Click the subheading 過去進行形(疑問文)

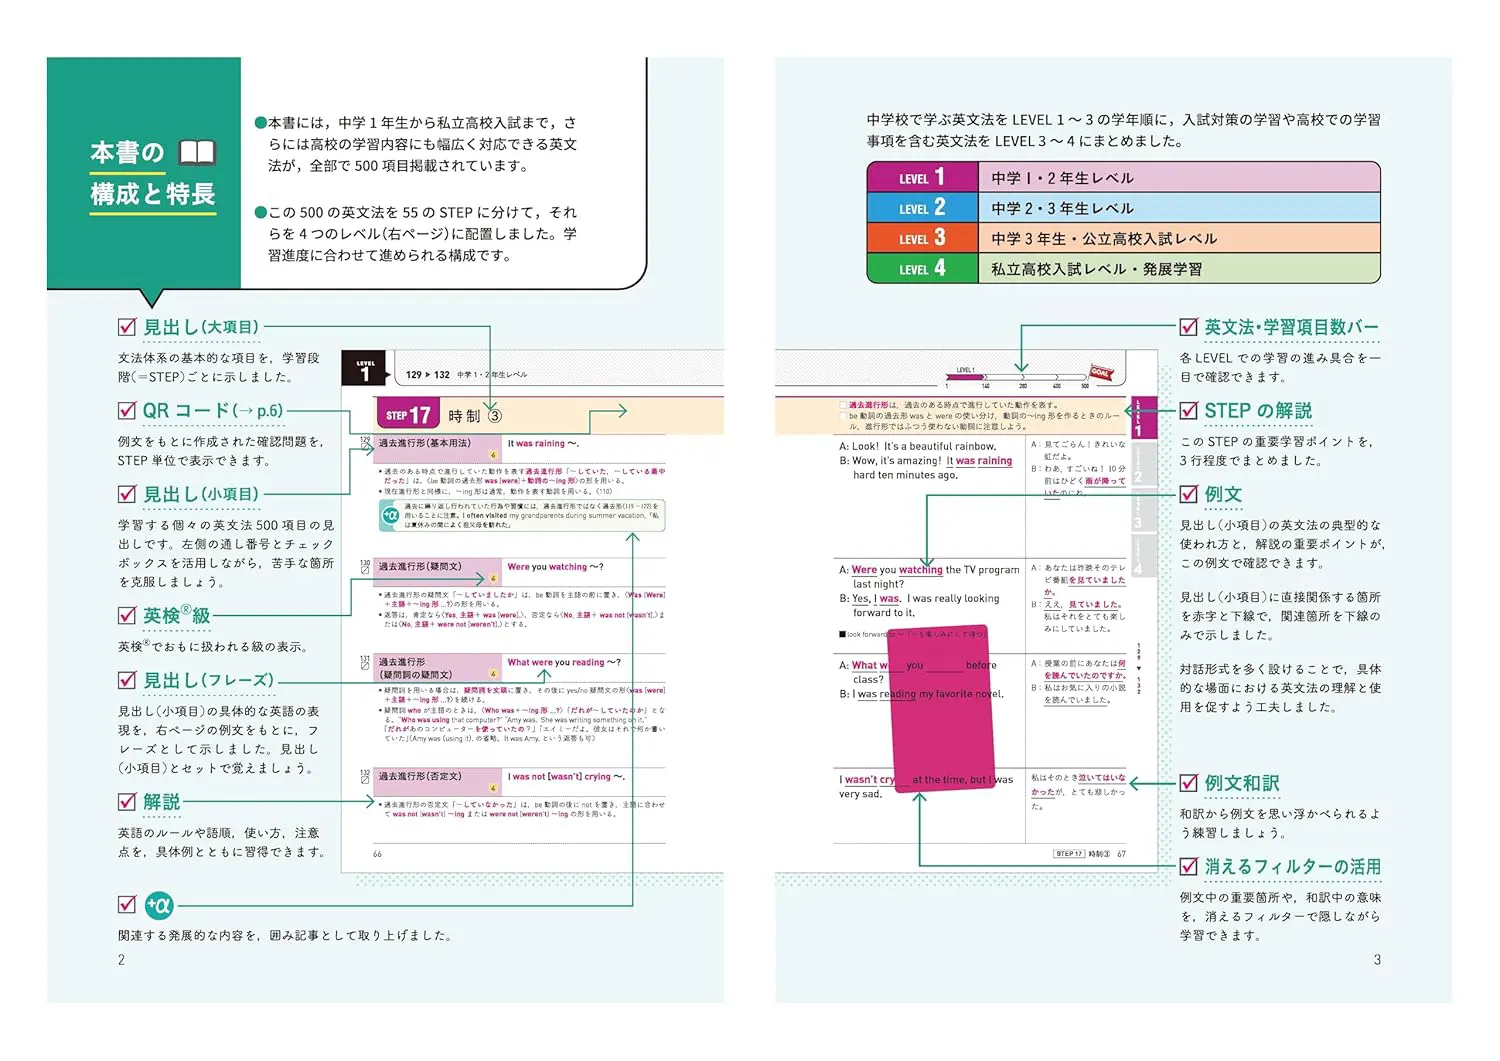point(420,567)
